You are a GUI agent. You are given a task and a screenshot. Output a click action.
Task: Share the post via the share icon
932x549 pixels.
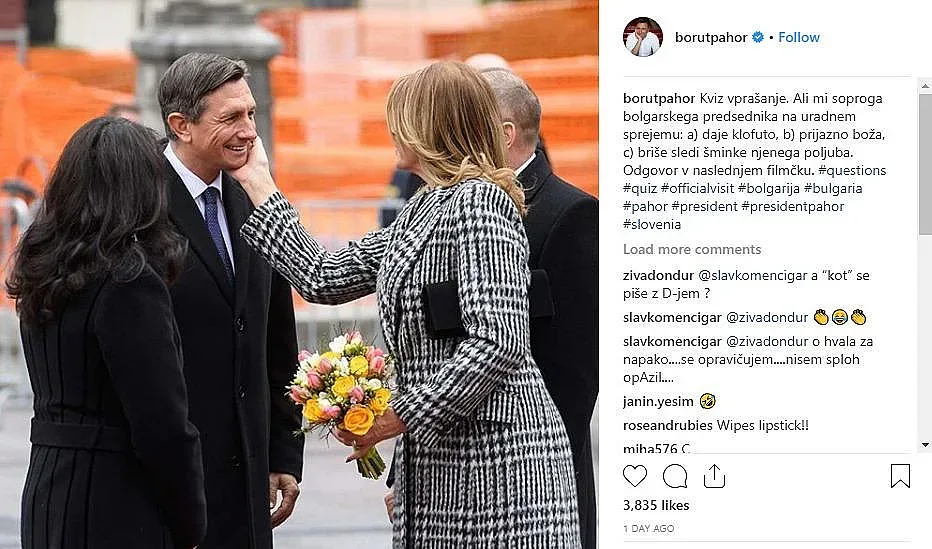(714, 476)
